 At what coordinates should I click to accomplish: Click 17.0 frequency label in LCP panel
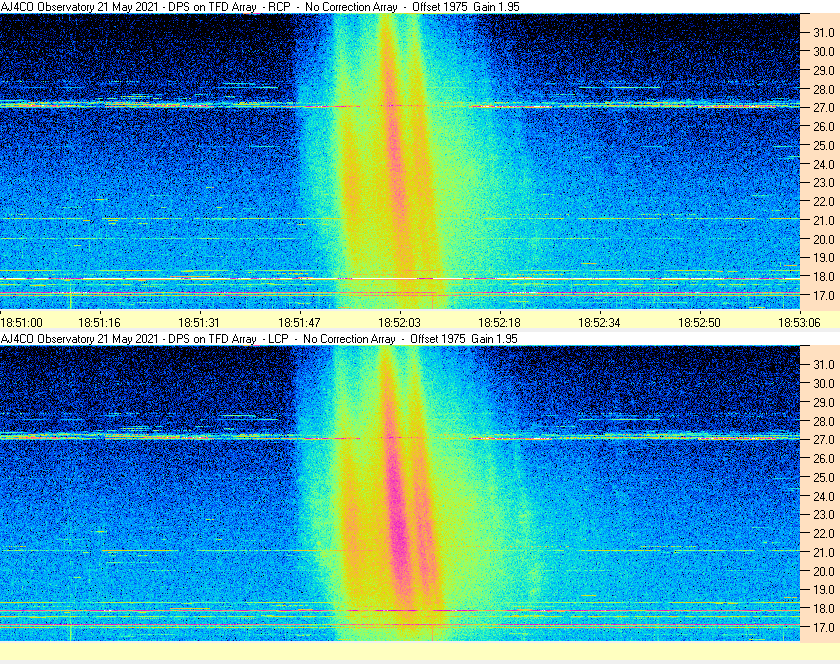824,628
